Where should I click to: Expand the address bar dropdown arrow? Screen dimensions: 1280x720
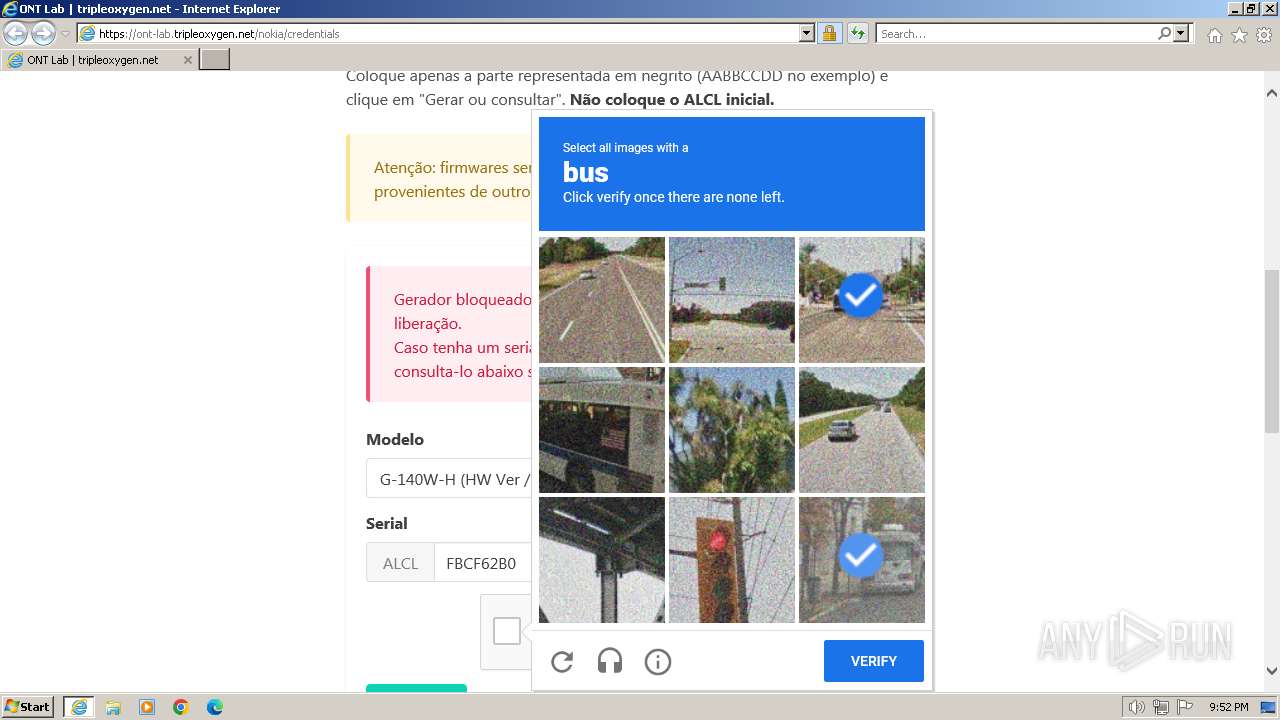click(x=807, y=33)
